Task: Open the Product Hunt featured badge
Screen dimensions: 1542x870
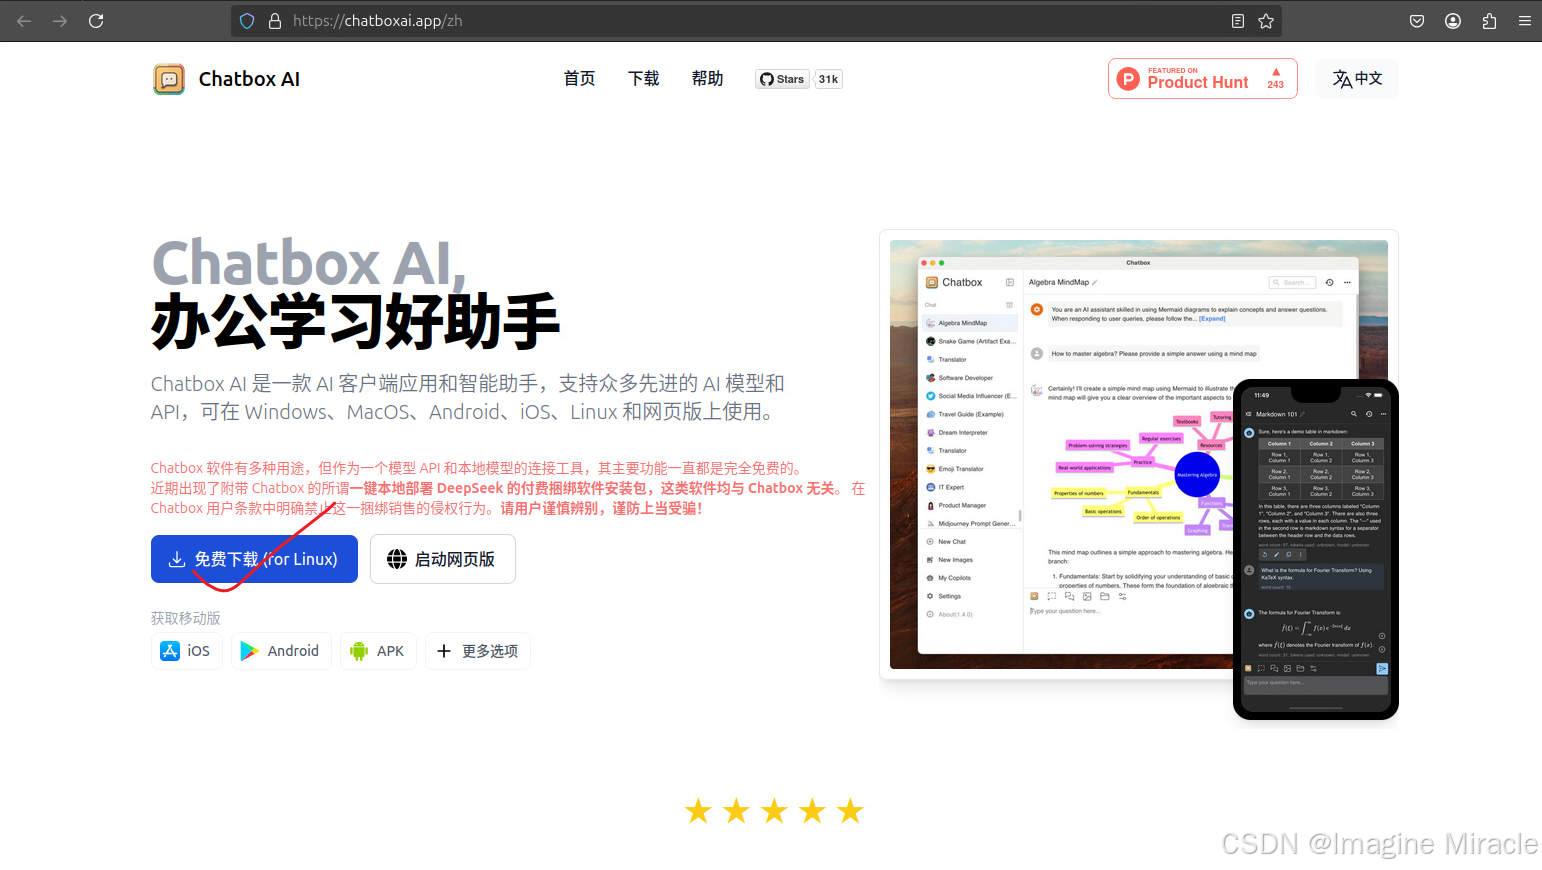Action: (1202, 79)
